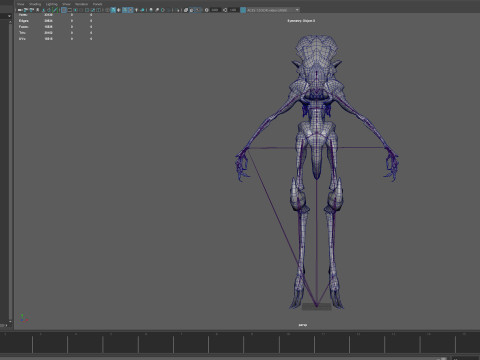Open the Panels menu
480x360 pixels.
[x=97, y=4]
